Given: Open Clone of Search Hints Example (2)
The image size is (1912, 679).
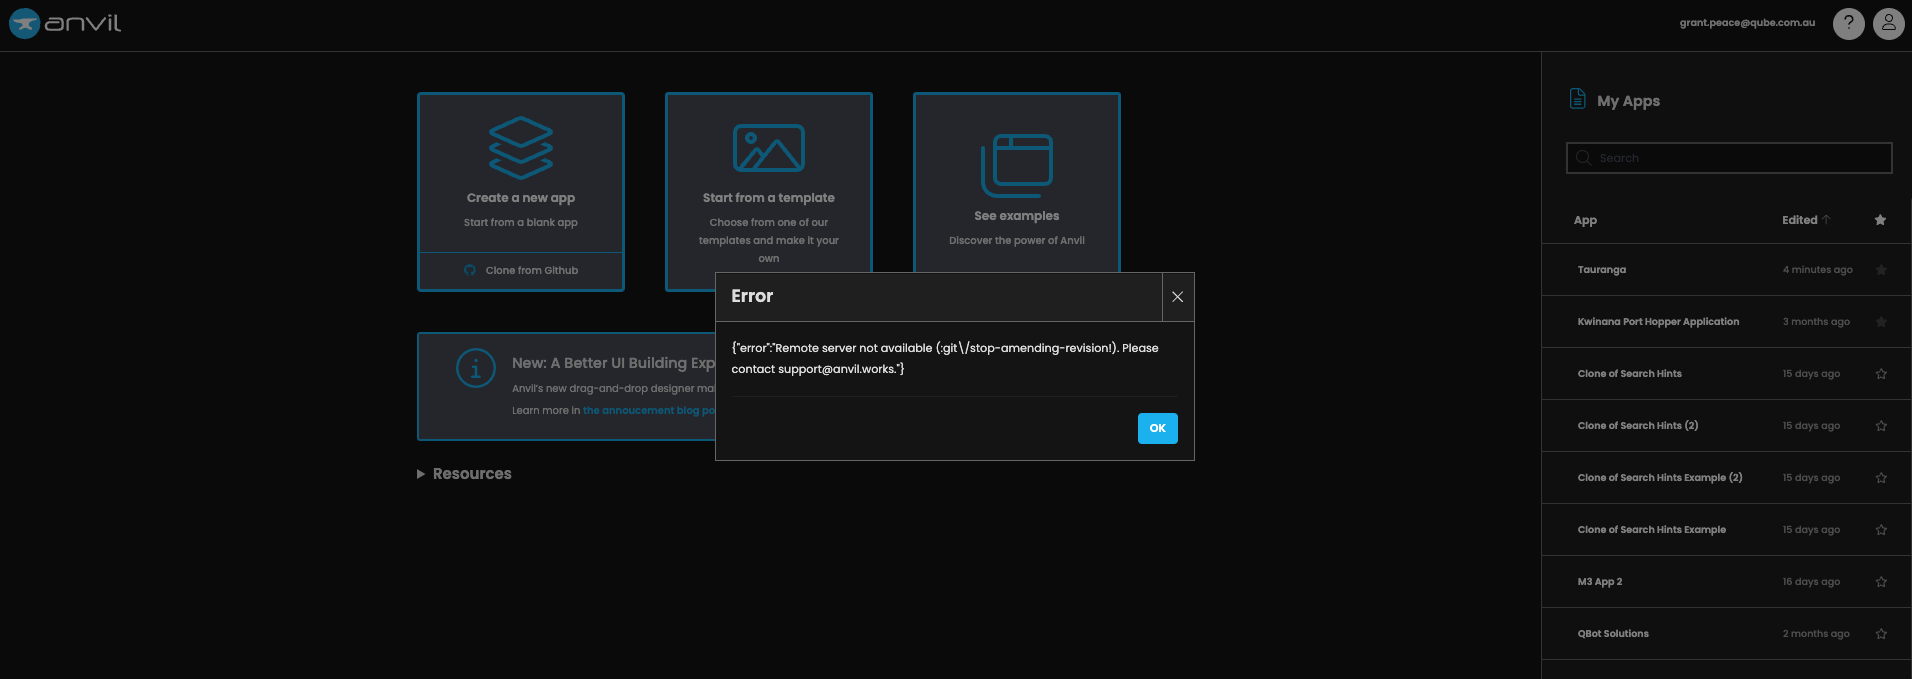Looking at the screenshot, I should pos(1660,478).
